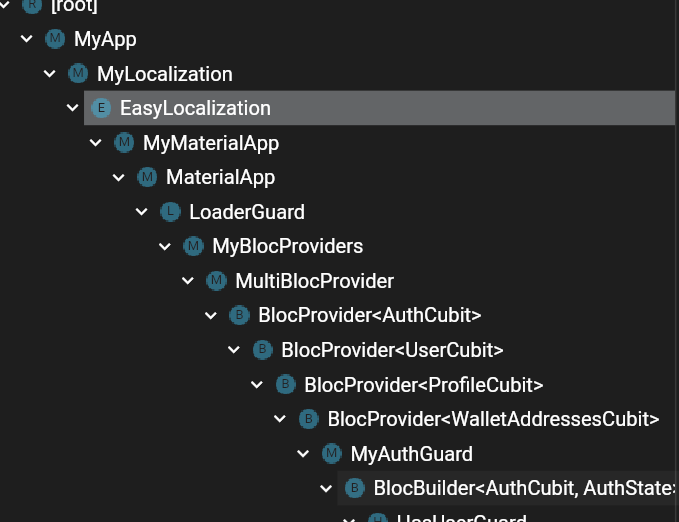Image resolution: width=679 pixels, height=522 pixels.
Task: Select the MyLocalization widget label
Action: (165, 74)
